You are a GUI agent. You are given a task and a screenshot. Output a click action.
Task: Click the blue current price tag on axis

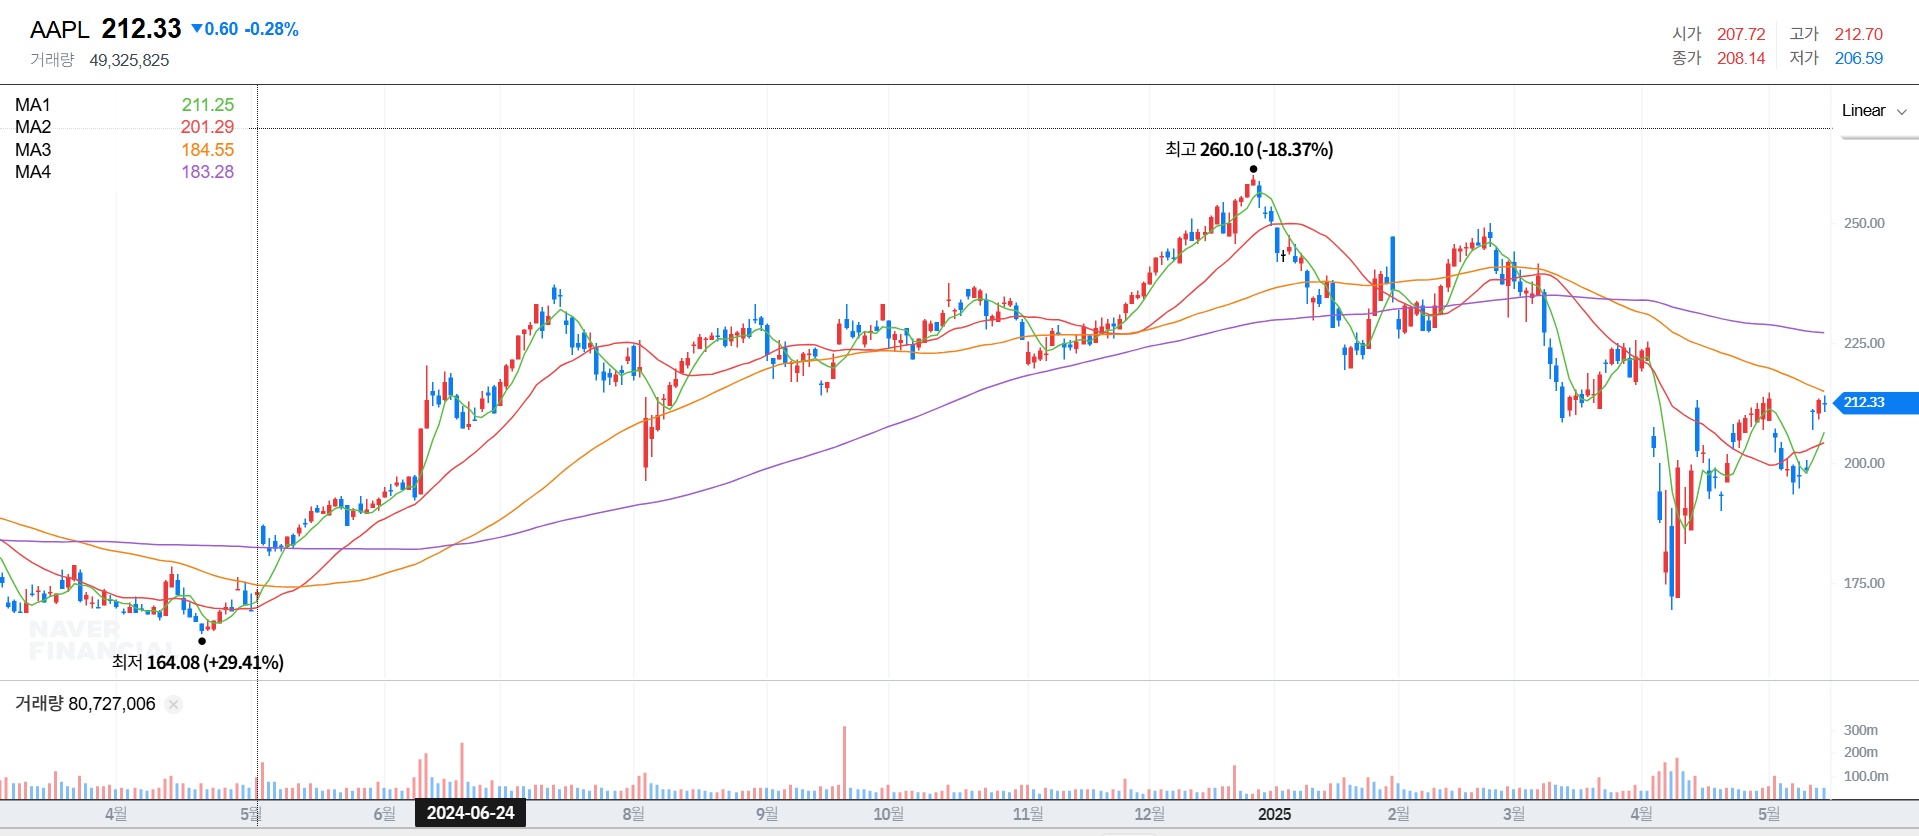(1876, 402)
